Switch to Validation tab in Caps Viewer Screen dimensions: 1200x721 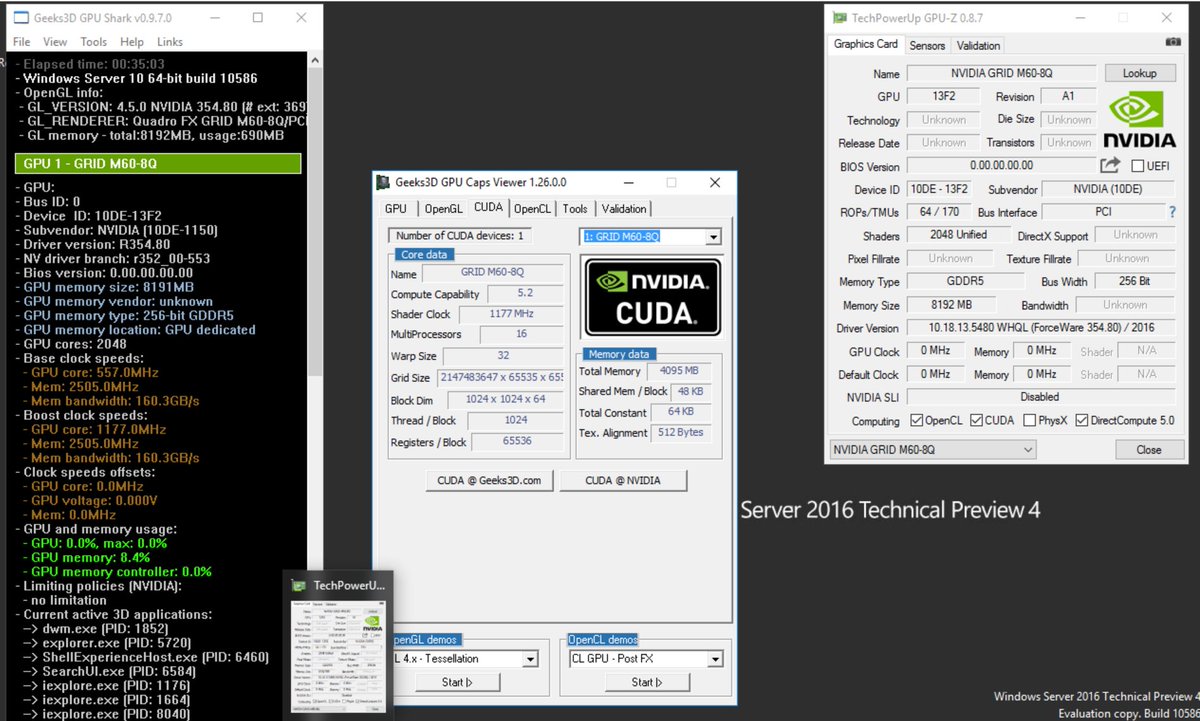click(x=623, y=209)
